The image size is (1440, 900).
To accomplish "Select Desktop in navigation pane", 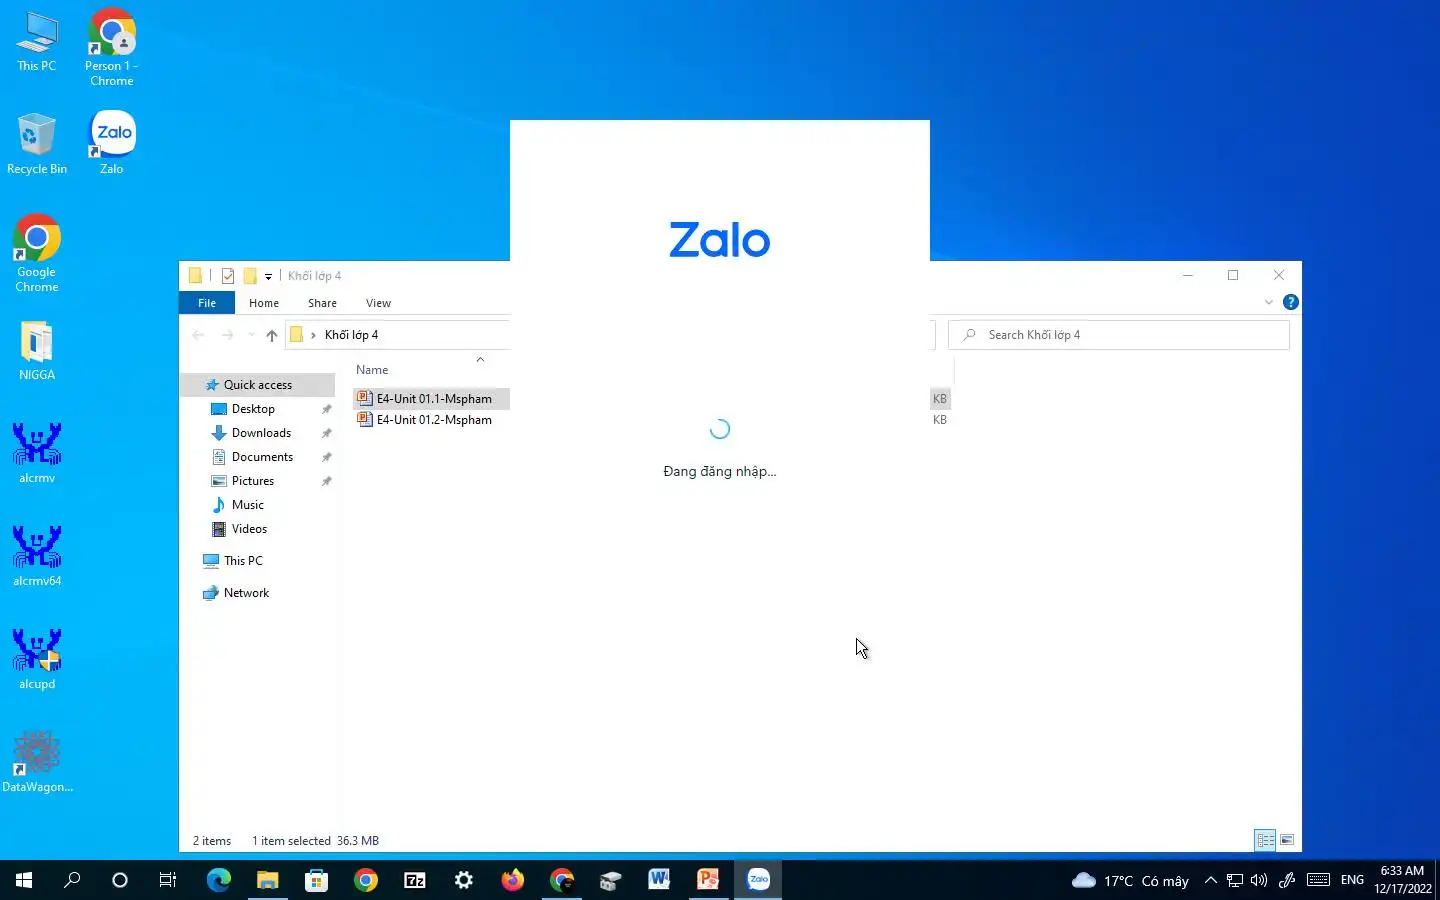I will coord(253,409).
